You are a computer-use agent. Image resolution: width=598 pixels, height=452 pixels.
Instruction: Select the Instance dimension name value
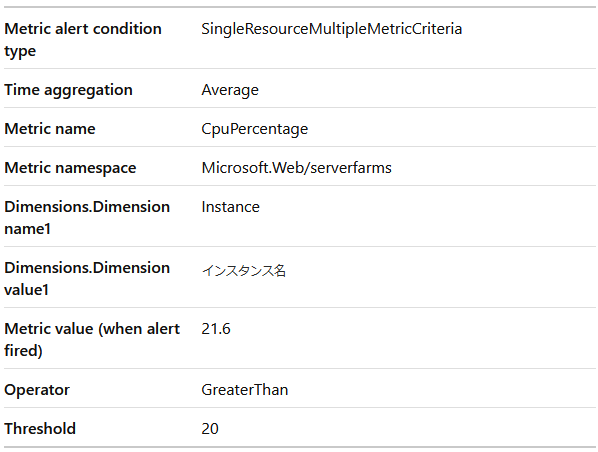(230, 207)
